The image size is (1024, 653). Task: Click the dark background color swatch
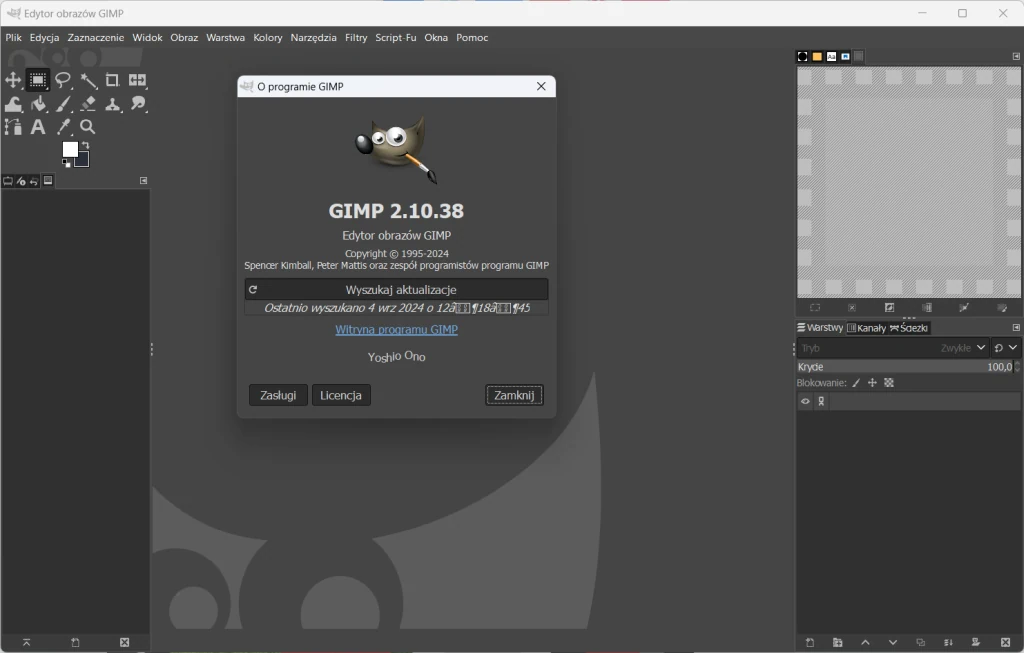pyautogui.click(x=84, y=160)
